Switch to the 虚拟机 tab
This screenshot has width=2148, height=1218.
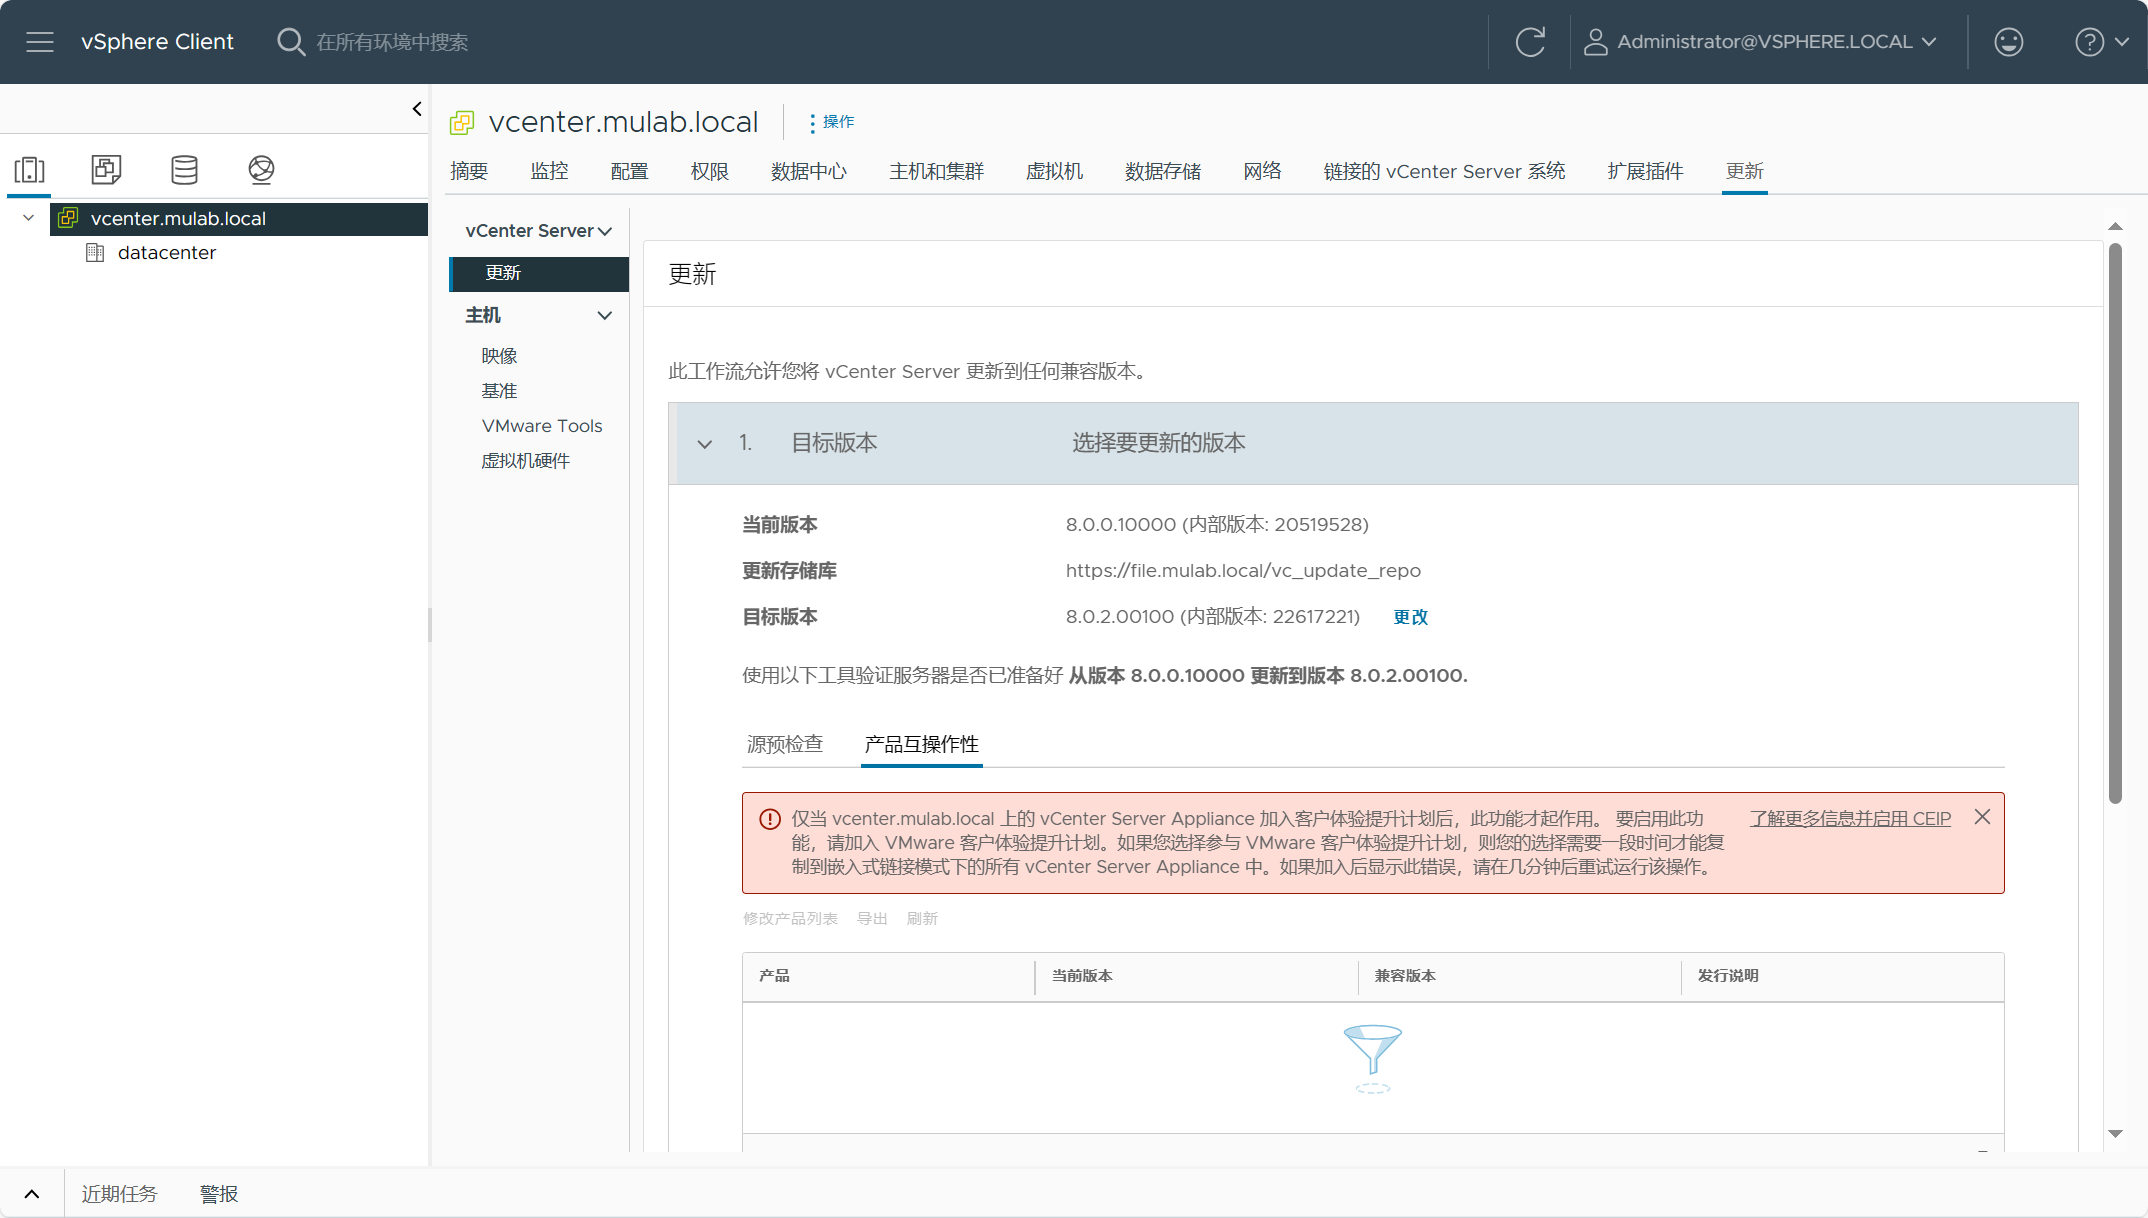[1054, 171]
